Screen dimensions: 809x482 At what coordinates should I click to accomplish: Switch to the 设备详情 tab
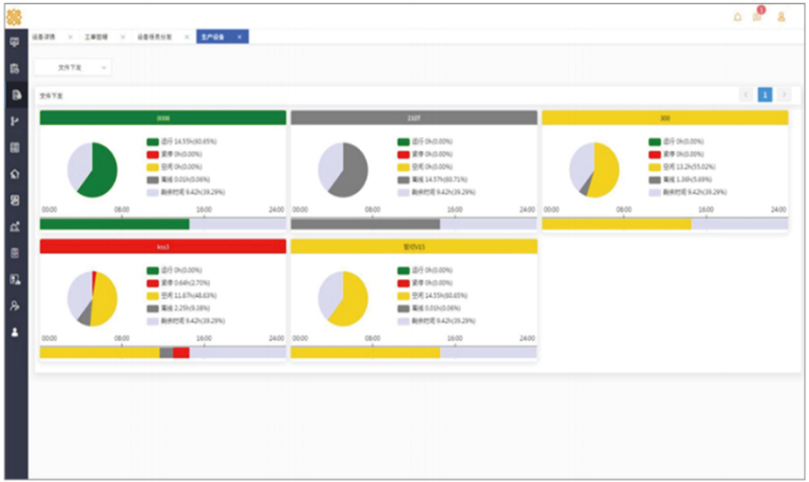(x=44, y=37)
